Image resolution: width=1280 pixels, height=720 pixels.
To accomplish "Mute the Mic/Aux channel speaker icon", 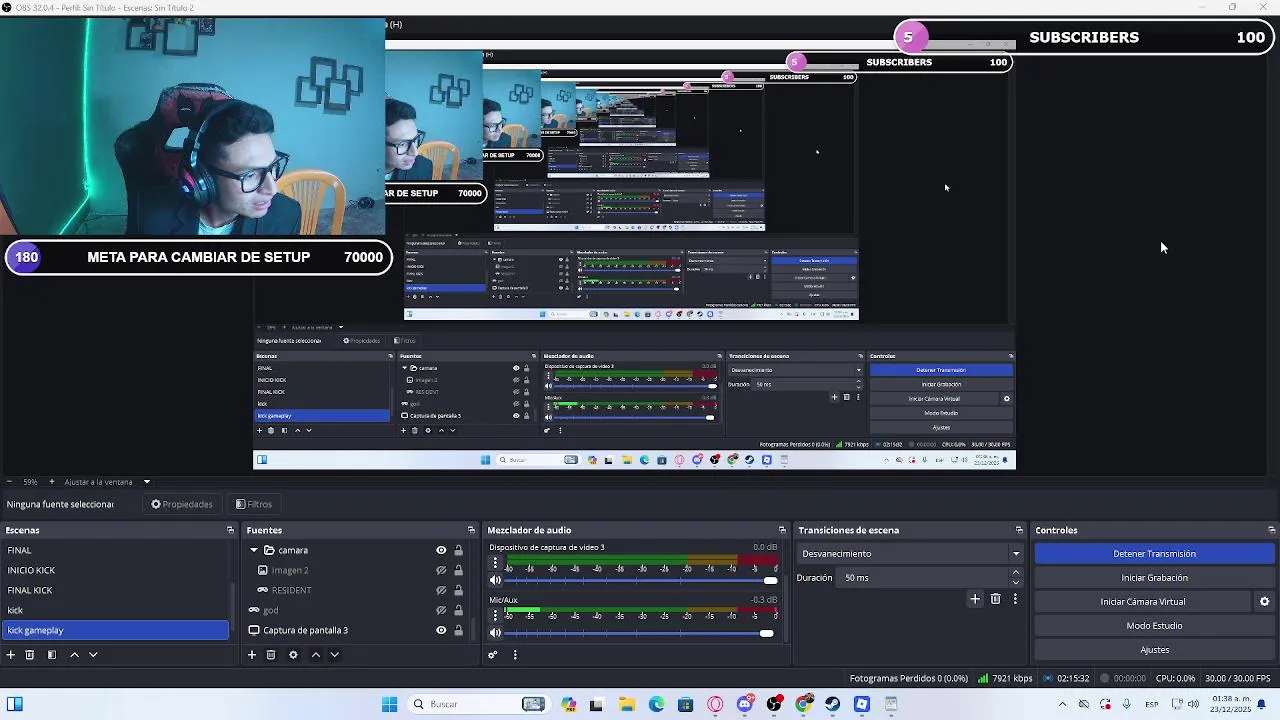I will point(495,632).
